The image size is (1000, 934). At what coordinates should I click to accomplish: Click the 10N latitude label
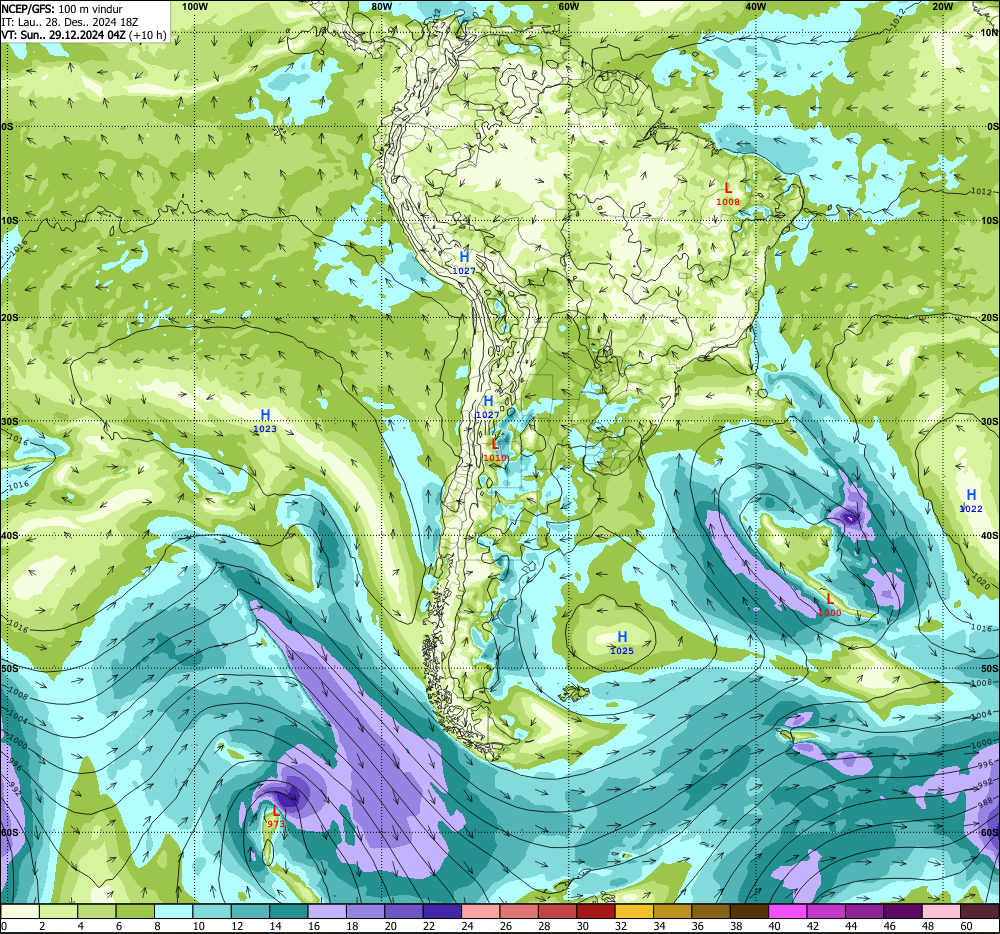(x=989, y=33)
